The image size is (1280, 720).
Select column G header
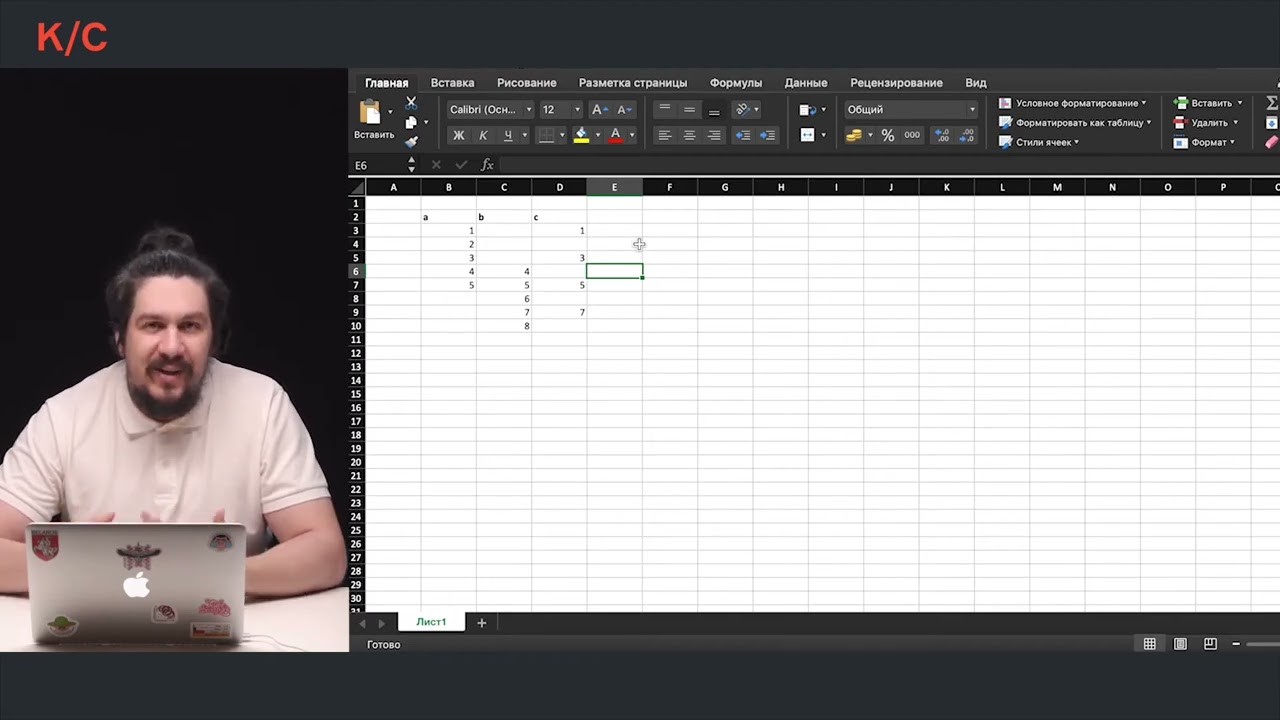click(725, 187)
